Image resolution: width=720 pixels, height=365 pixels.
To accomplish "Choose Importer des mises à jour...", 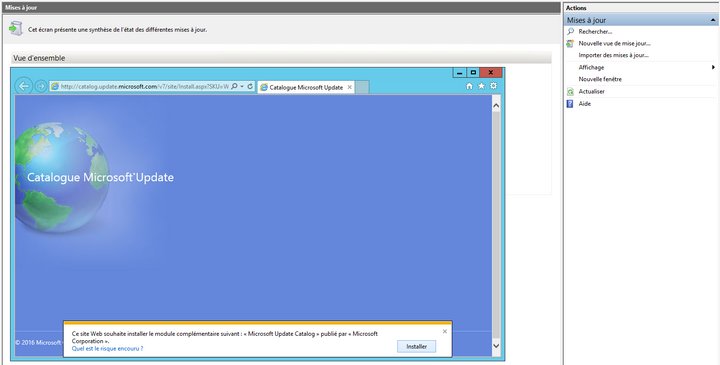I will pyautogui.click(x=613, y=55).
